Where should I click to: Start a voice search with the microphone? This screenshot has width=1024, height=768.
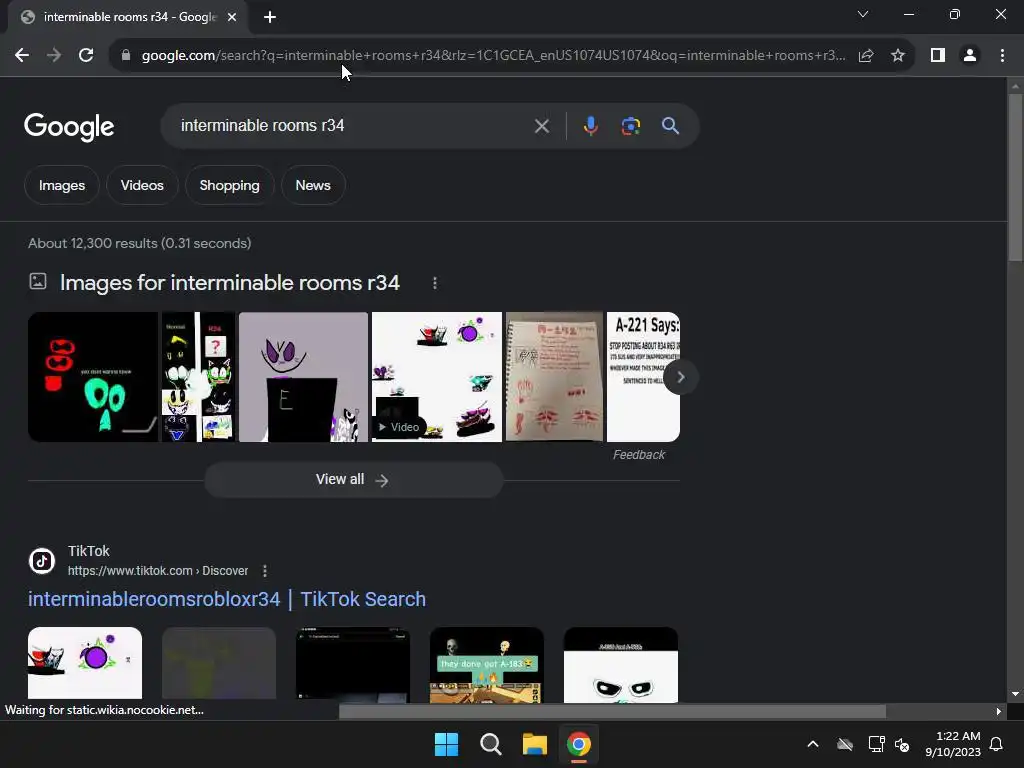(x=590, y=126)
